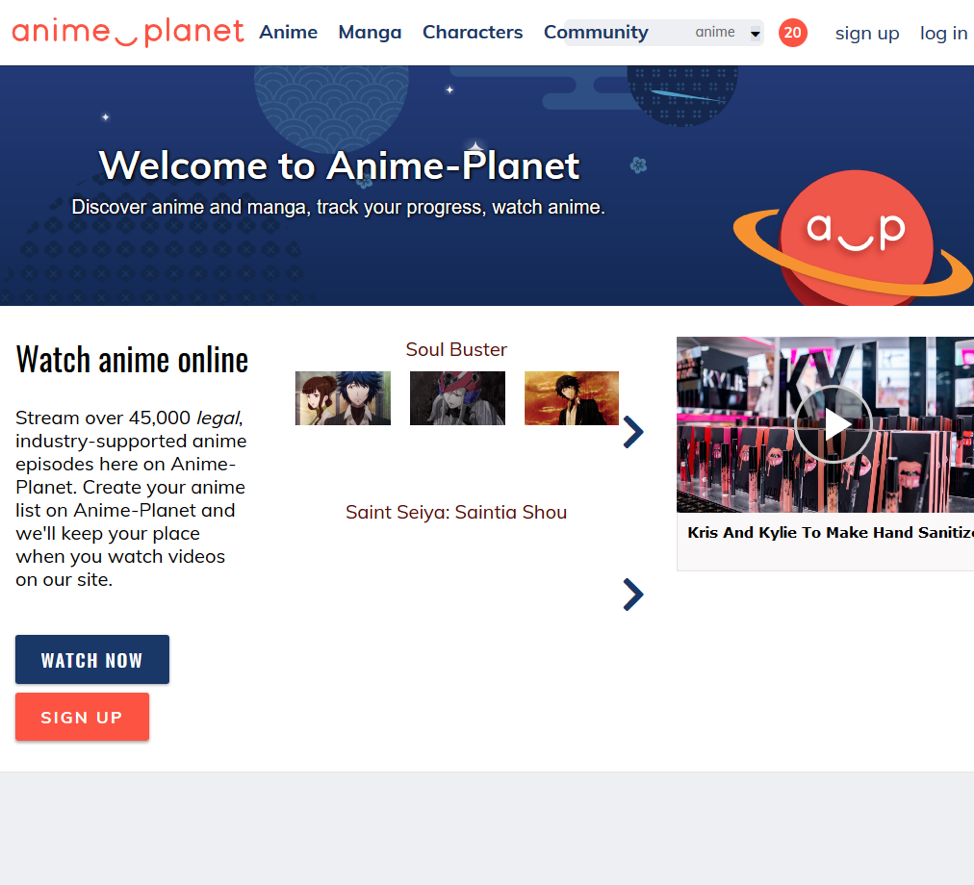Click the planet mascot in the banner
Image resolution: width=974 pixels, height=885 pixels.
[x=855, y=240]
